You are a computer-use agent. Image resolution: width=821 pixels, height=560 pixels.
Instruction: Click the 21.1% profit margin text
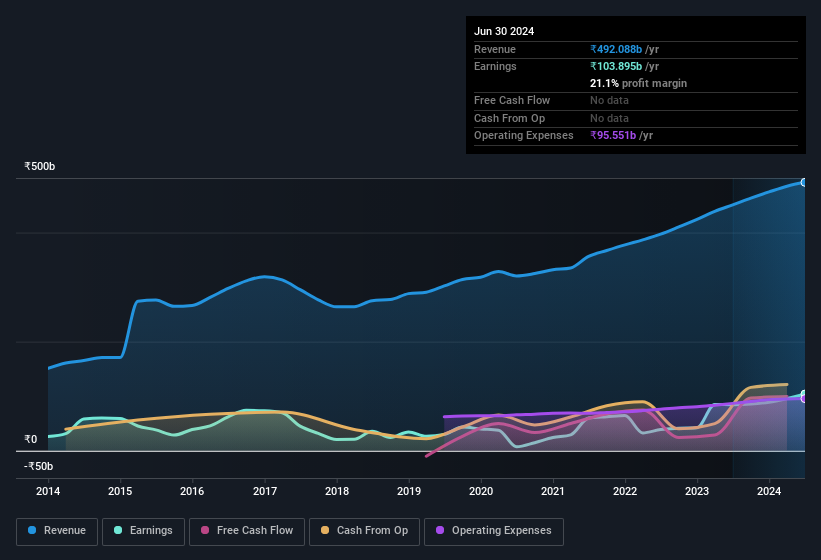coord(638,83)
